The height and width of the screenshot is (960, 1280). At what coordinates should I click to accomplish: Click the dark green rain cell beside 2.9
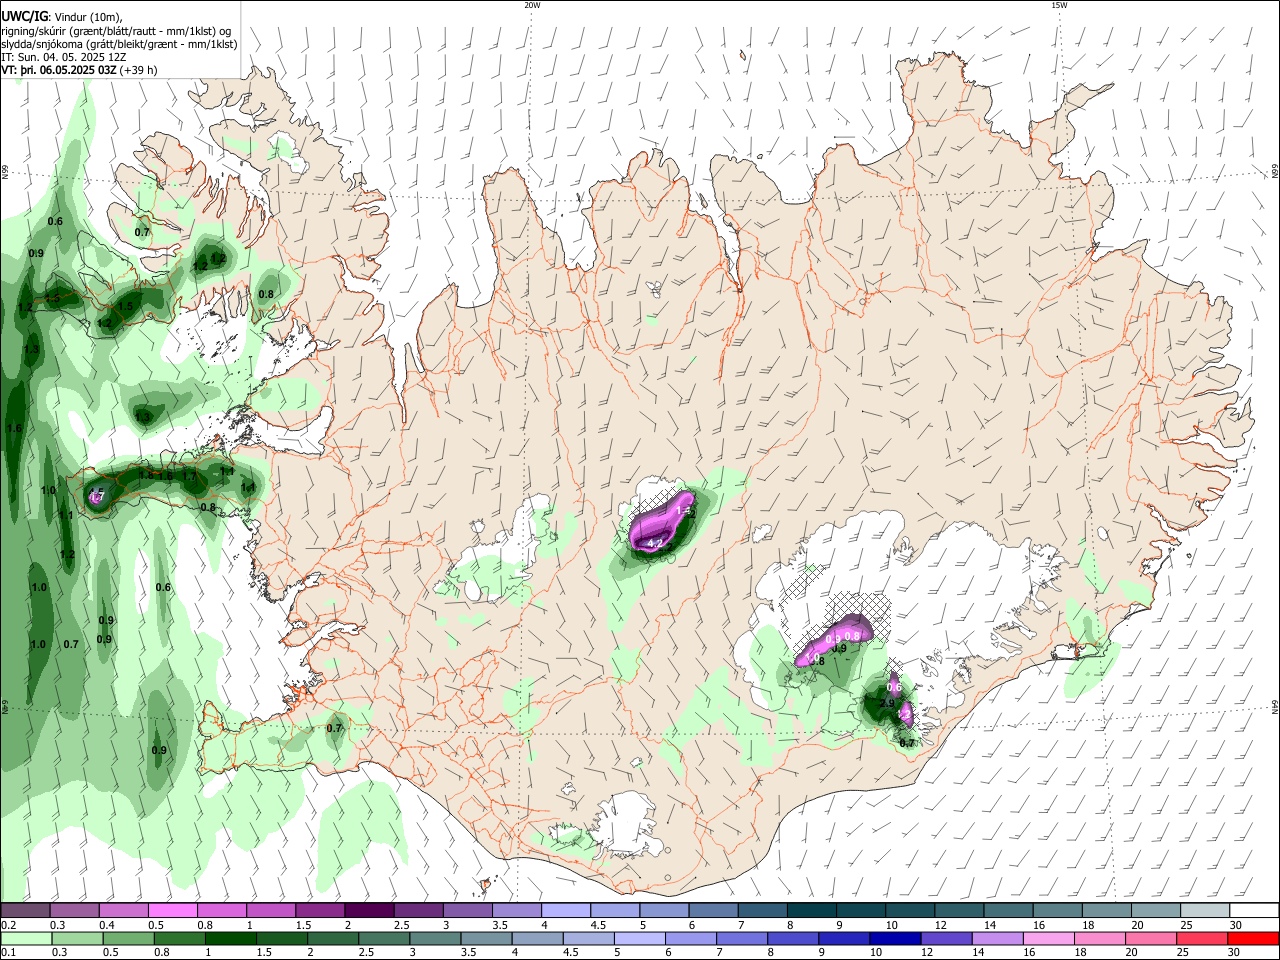(x=877, y=706)
